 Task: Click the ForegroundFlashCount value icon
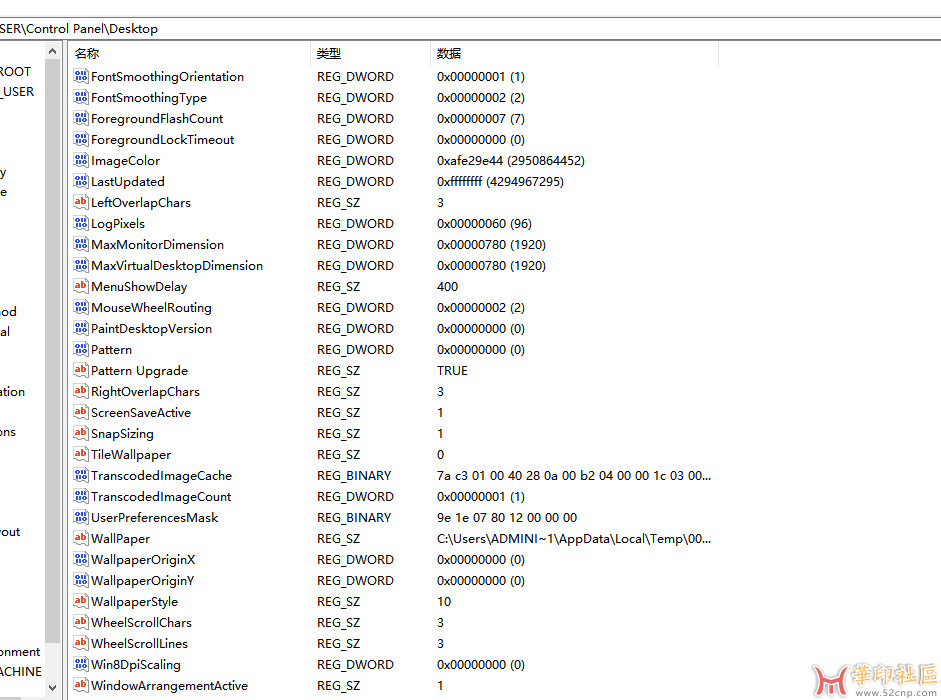tap(81, 118)
